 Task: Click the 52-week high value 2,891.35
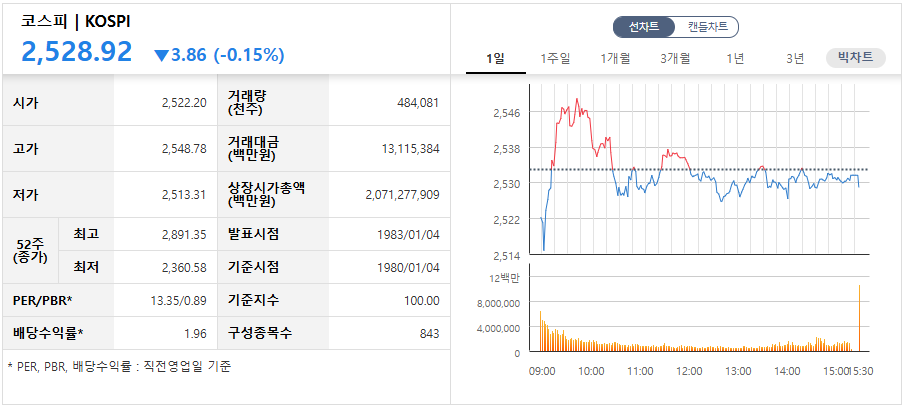[x=184, y=235]
